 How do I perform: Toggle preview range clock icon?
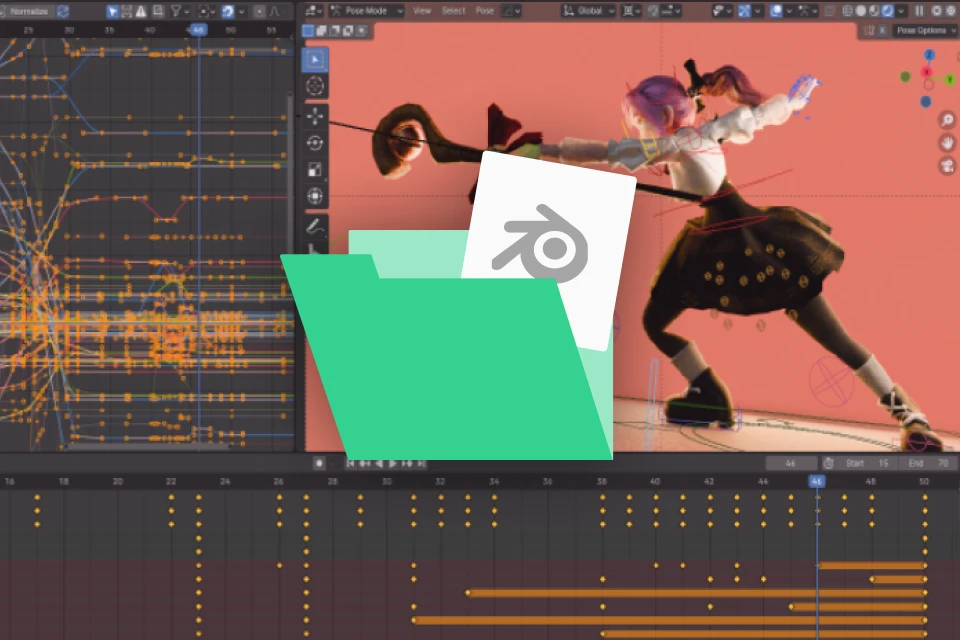click(x=828, y=464)
